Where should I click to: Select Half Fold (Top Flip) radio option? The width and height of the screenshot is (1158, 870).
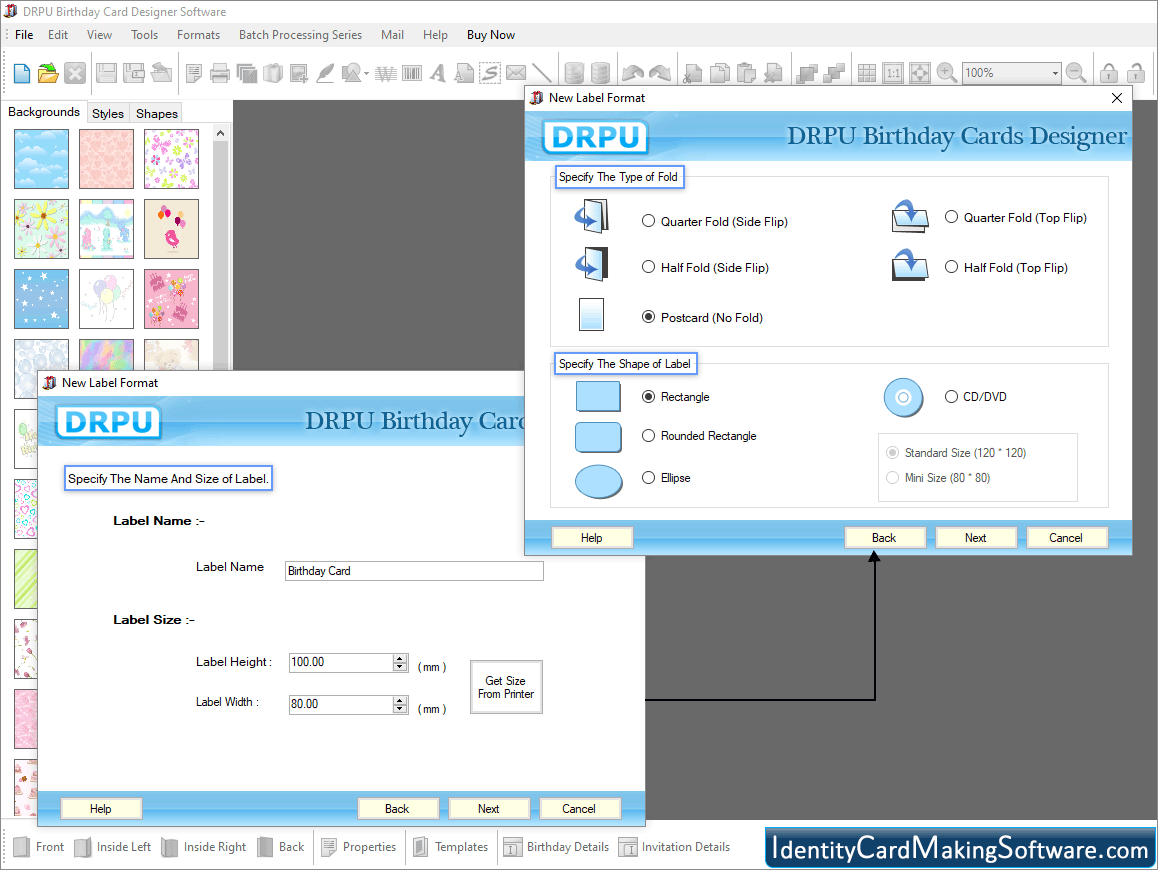pos(951,267)
